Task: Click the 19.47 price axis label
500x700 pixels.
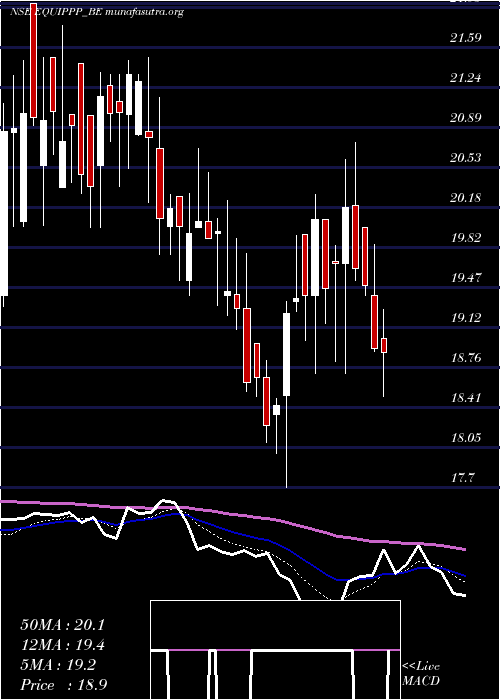Action: [x=466, y=277]
